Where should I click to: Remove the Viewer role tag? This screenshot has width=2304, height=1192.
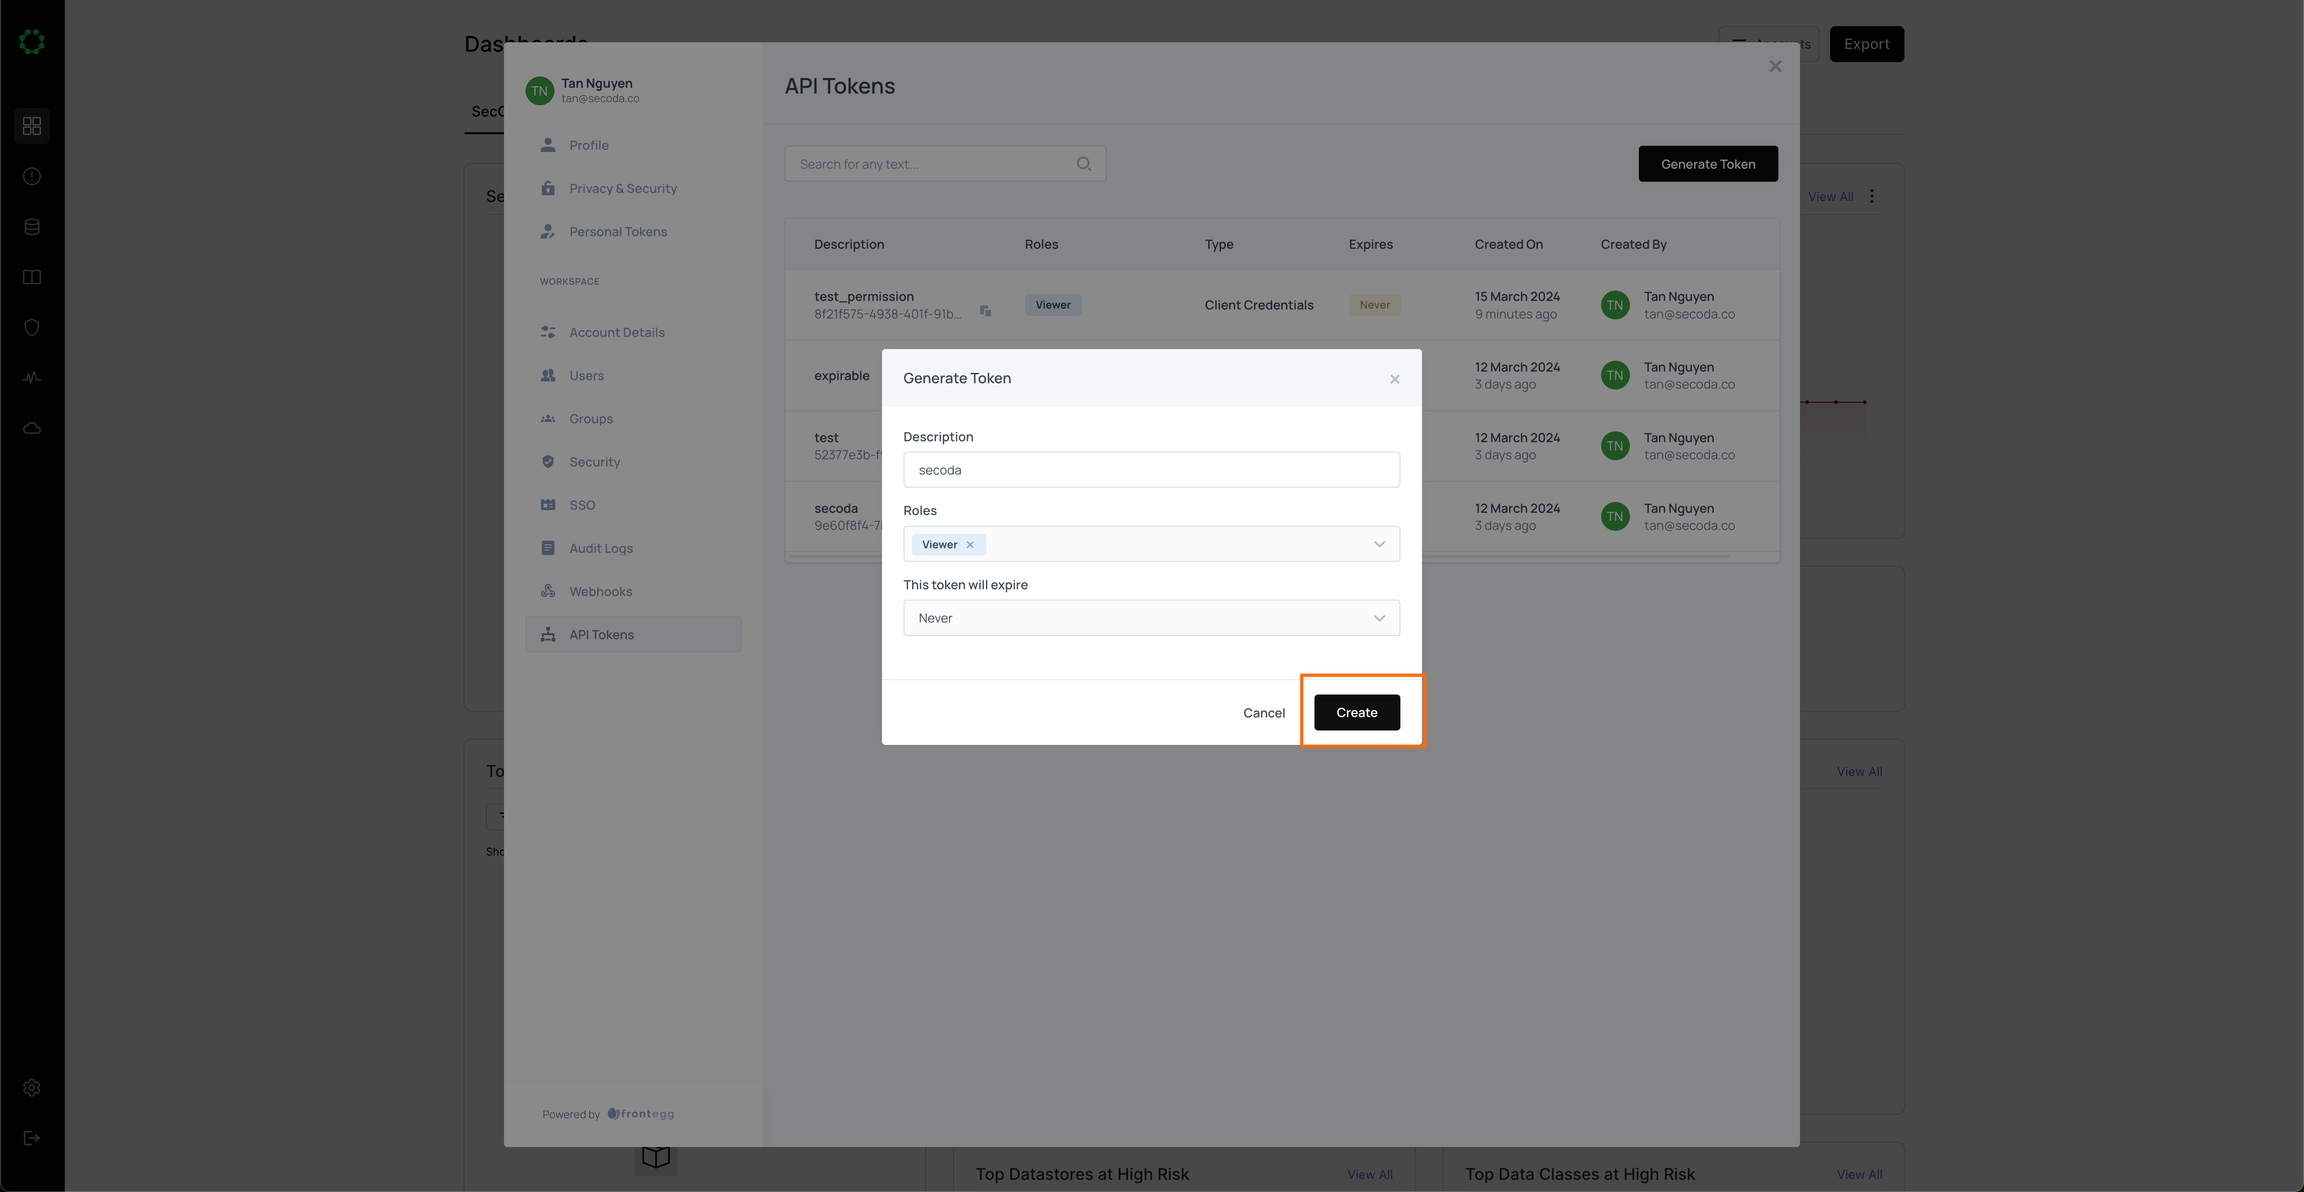point(970,545)
